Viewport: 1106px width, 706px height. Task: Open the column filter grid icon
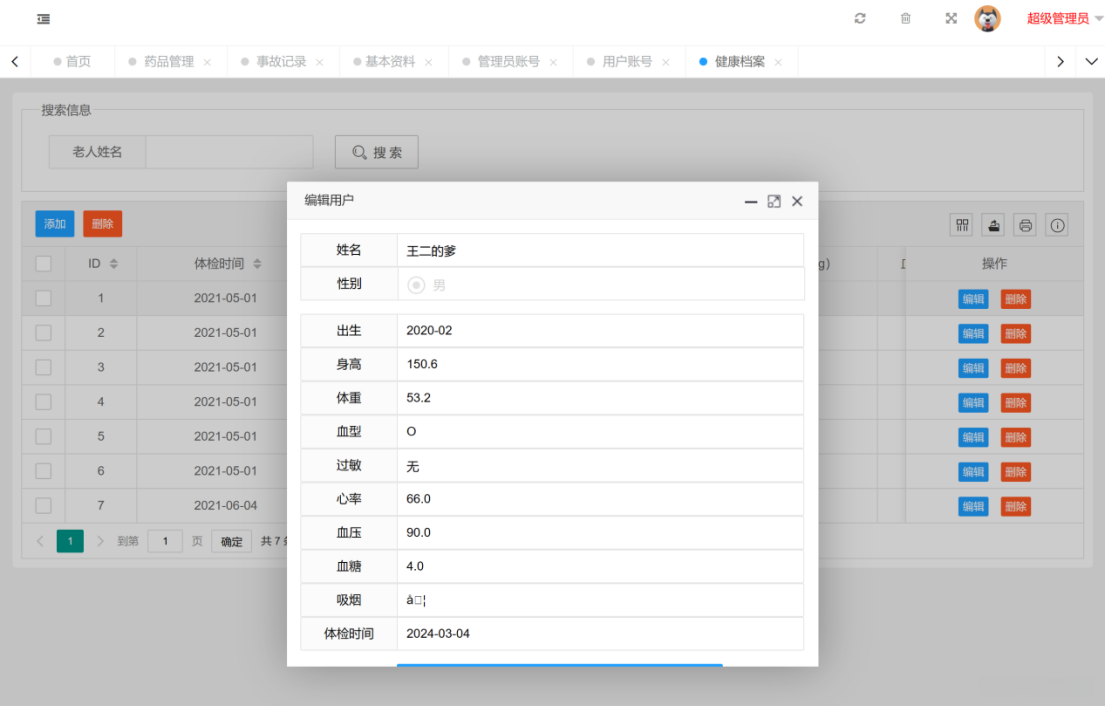962,225
